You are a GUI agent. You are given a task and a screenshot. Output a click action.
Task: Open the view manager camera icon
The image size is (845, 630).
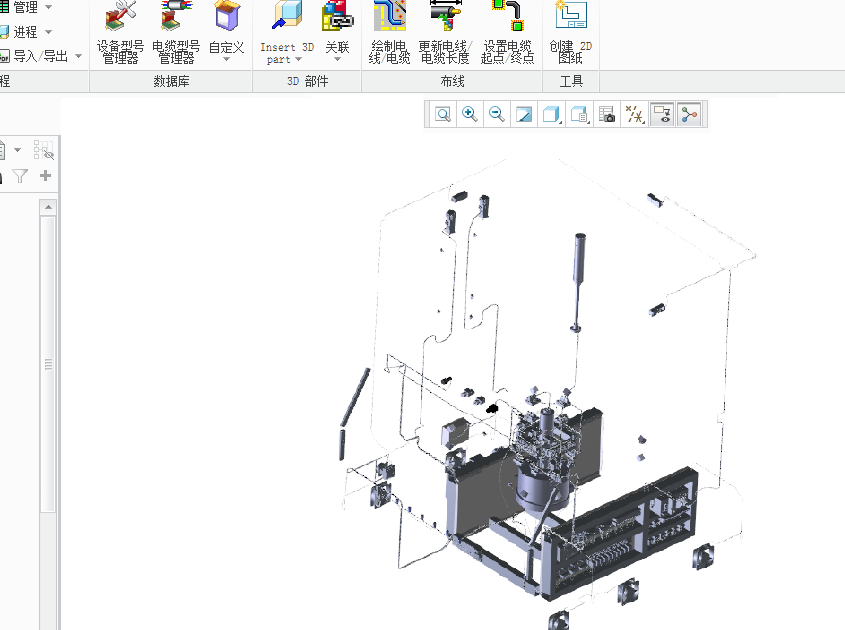(607, 114)
